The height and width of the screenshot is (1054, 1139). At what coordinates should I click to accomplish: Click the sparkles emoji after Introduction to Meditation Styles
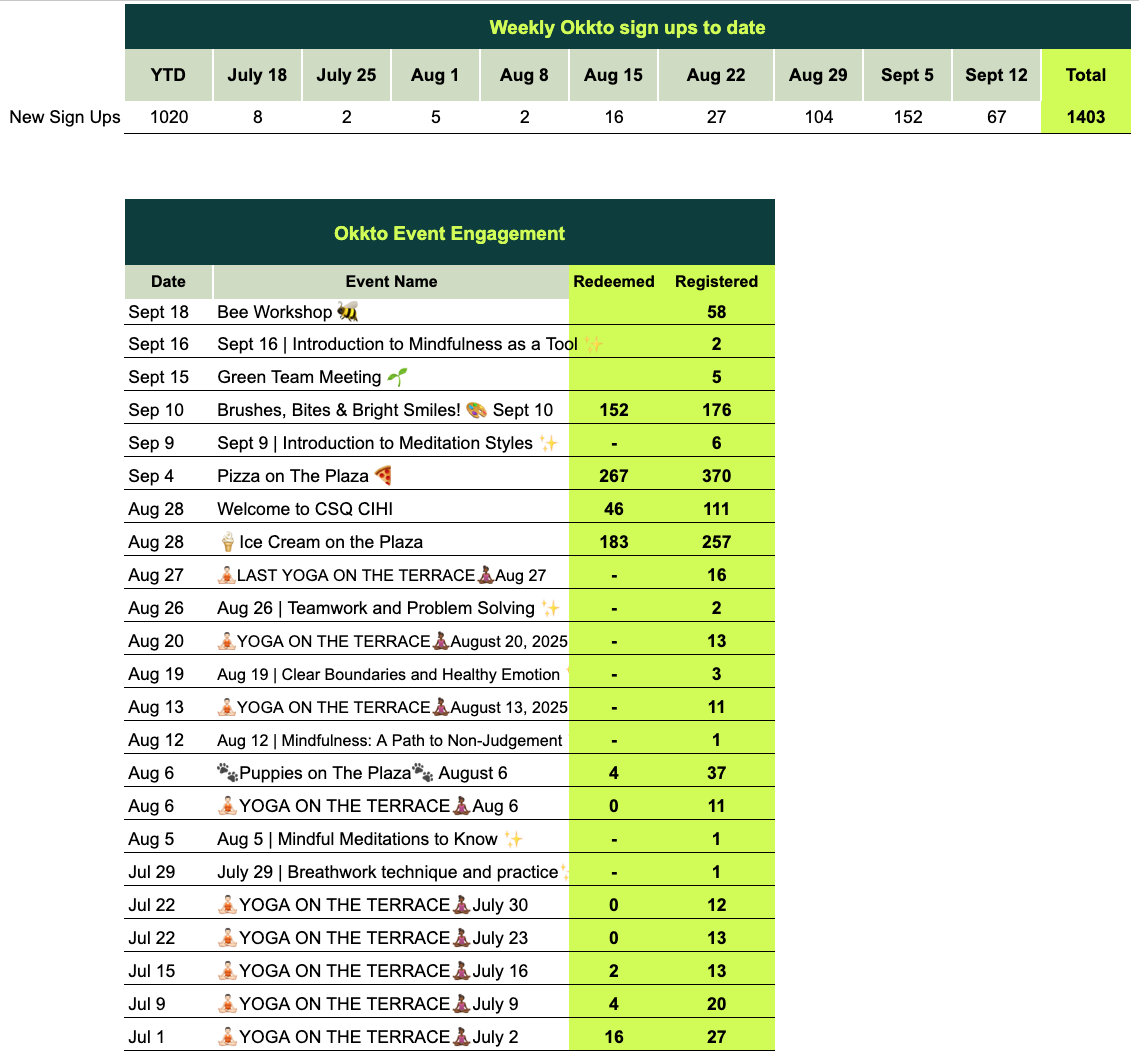[548, 443]
